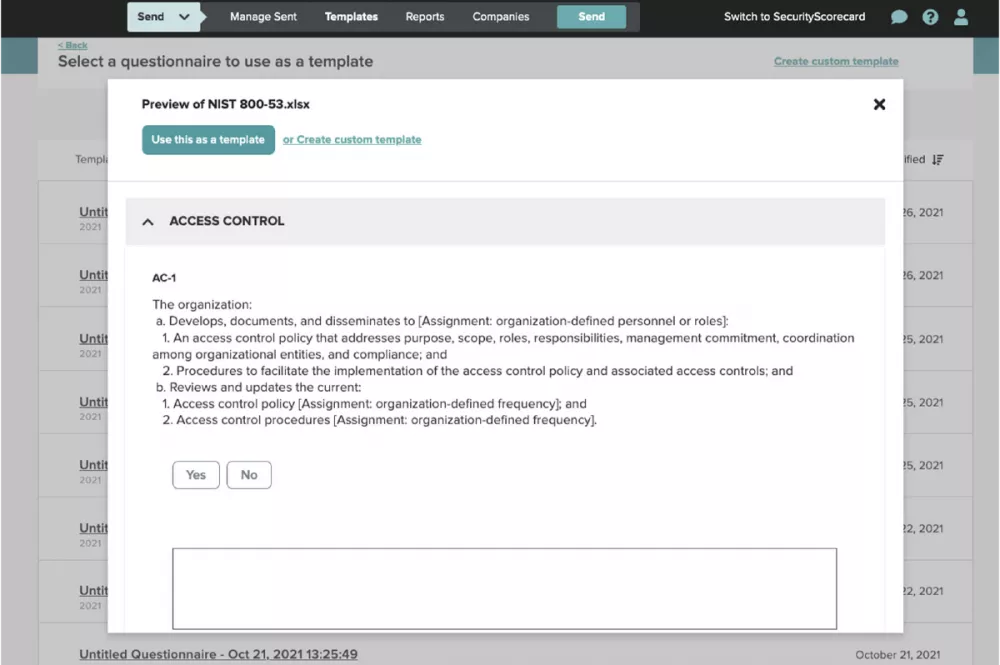Open Untitled Questionnaire - Oct 21, 2021 13:25:49
The height and width of the screenshot is (665, 1000).
(x=218, y=654)
